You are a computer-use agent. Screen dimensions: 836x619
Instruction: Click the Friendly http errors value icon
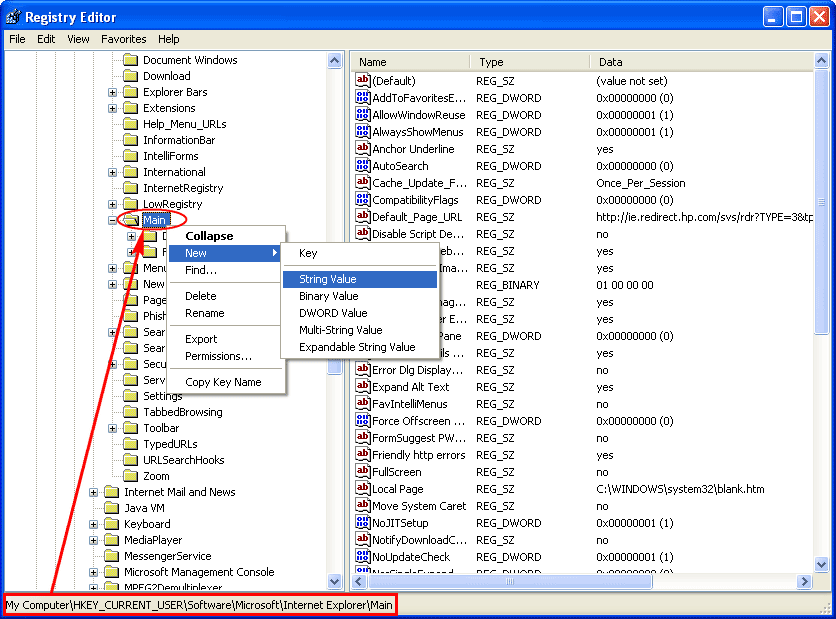[363, 455]
